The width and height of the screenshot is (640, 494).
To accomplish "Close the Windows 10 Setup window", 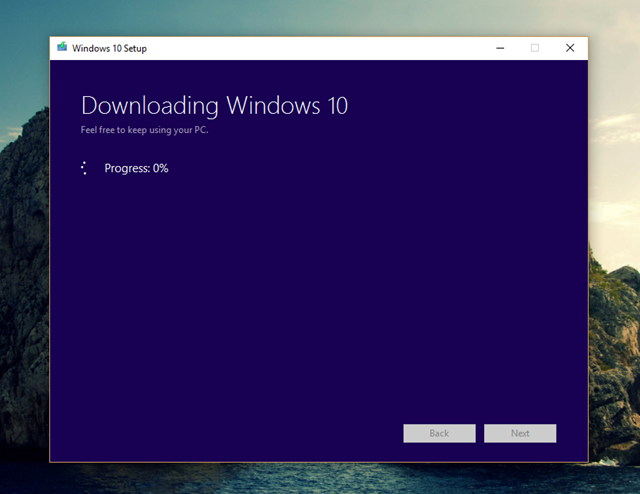I will tap(570, 48).
